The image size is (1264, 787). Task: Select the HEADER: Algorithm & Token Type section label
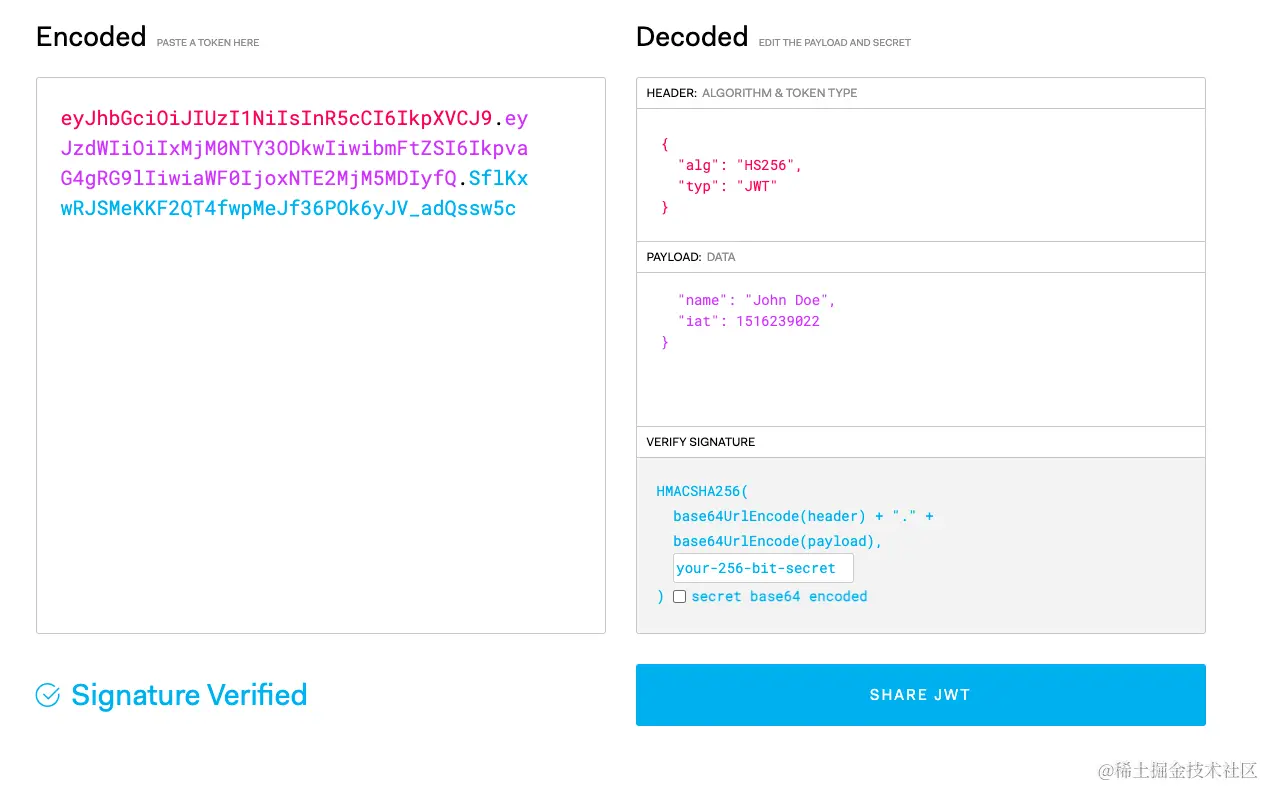pos(751,93)
